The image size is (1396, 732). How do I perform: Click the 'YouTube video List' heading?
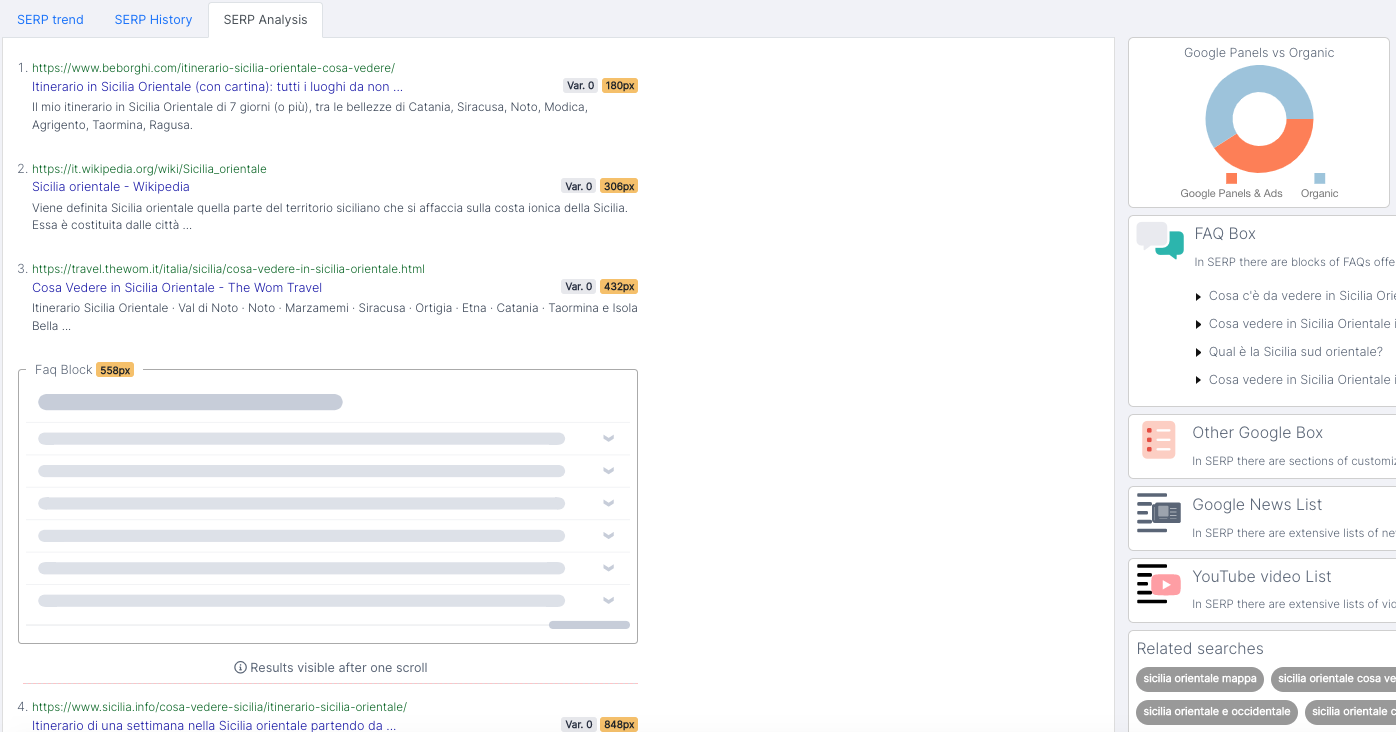[1261, 577]
